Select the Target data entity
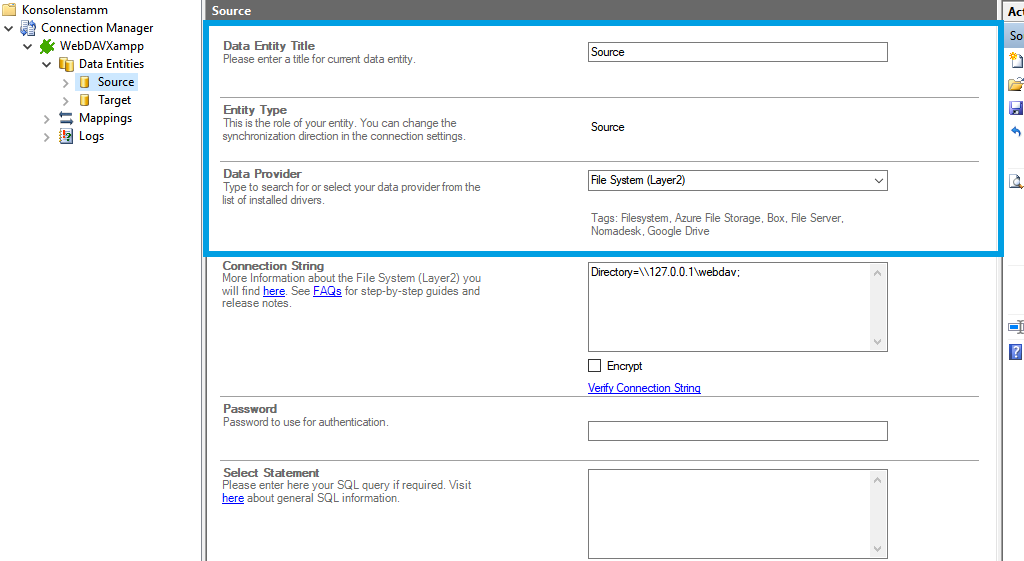This screenshot has height=561, width=1024. [114, 100]
